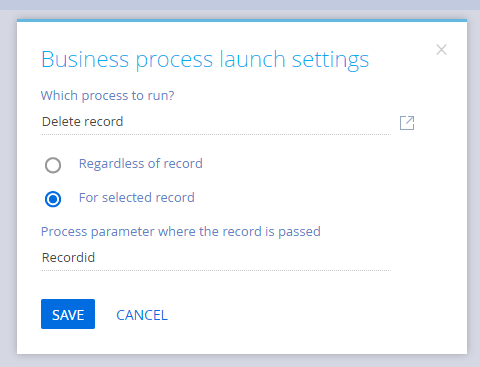Click the For selected record label text

tap(137, 198)
